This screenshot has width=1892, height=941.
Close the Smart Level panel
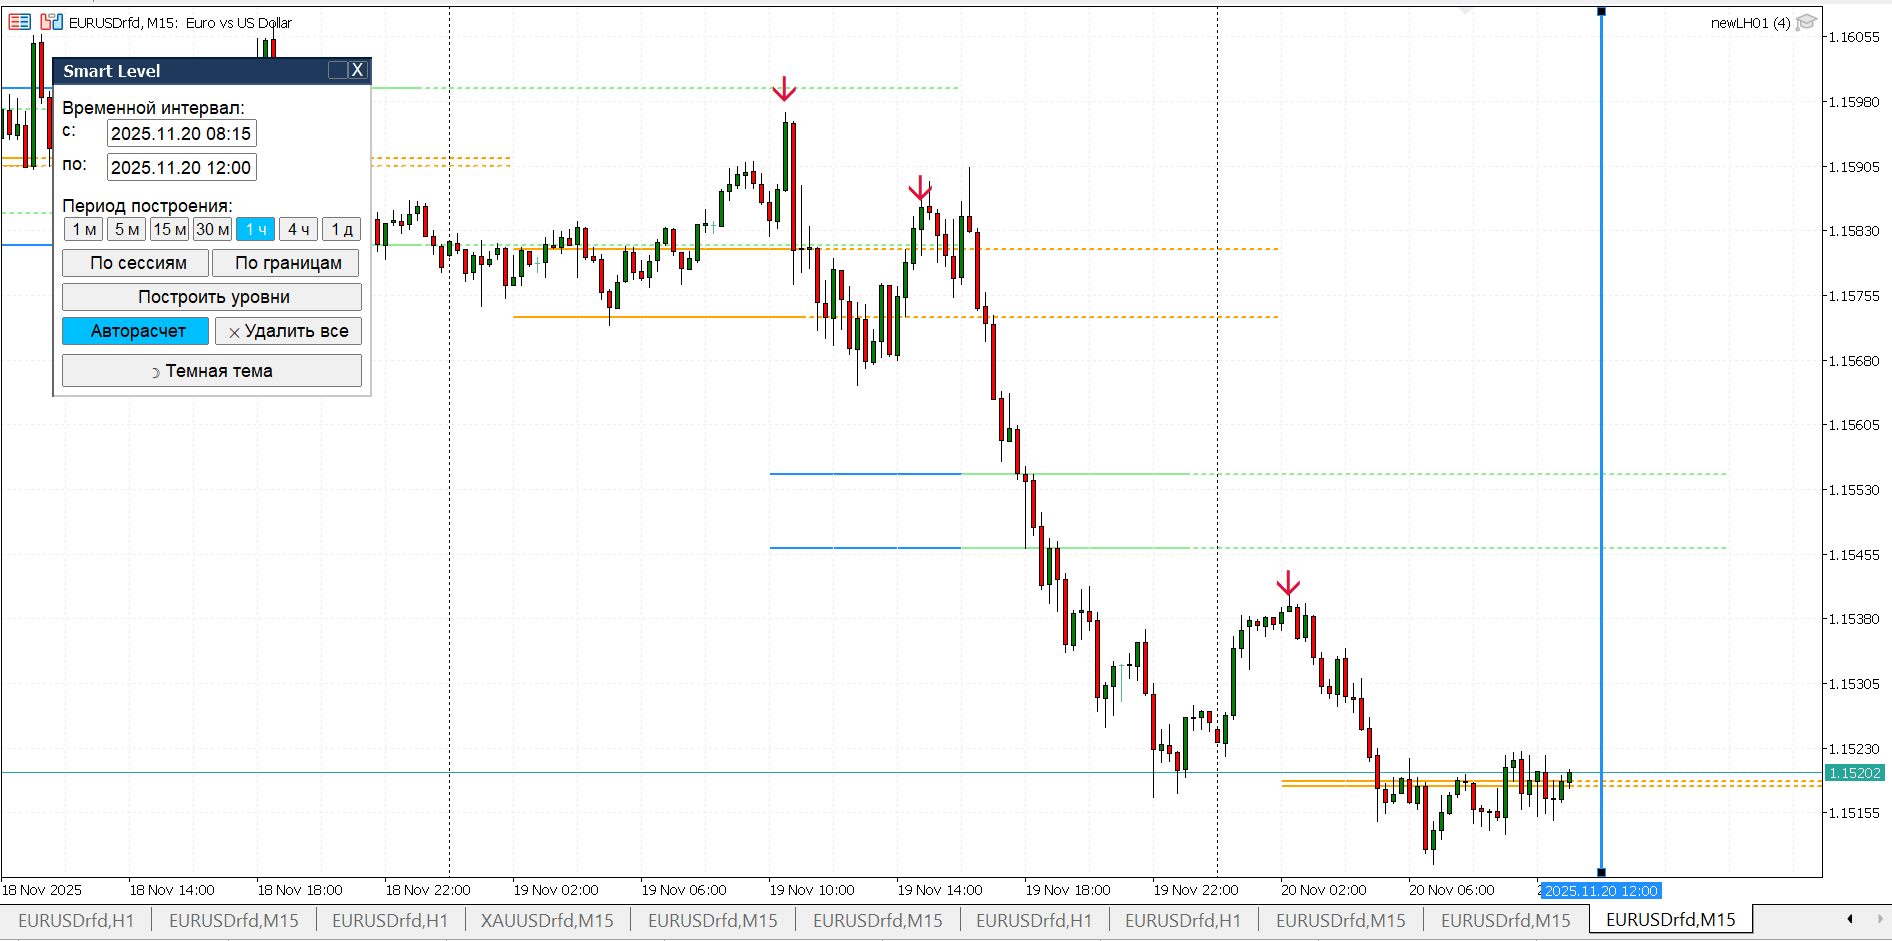[x=357, y=70]
